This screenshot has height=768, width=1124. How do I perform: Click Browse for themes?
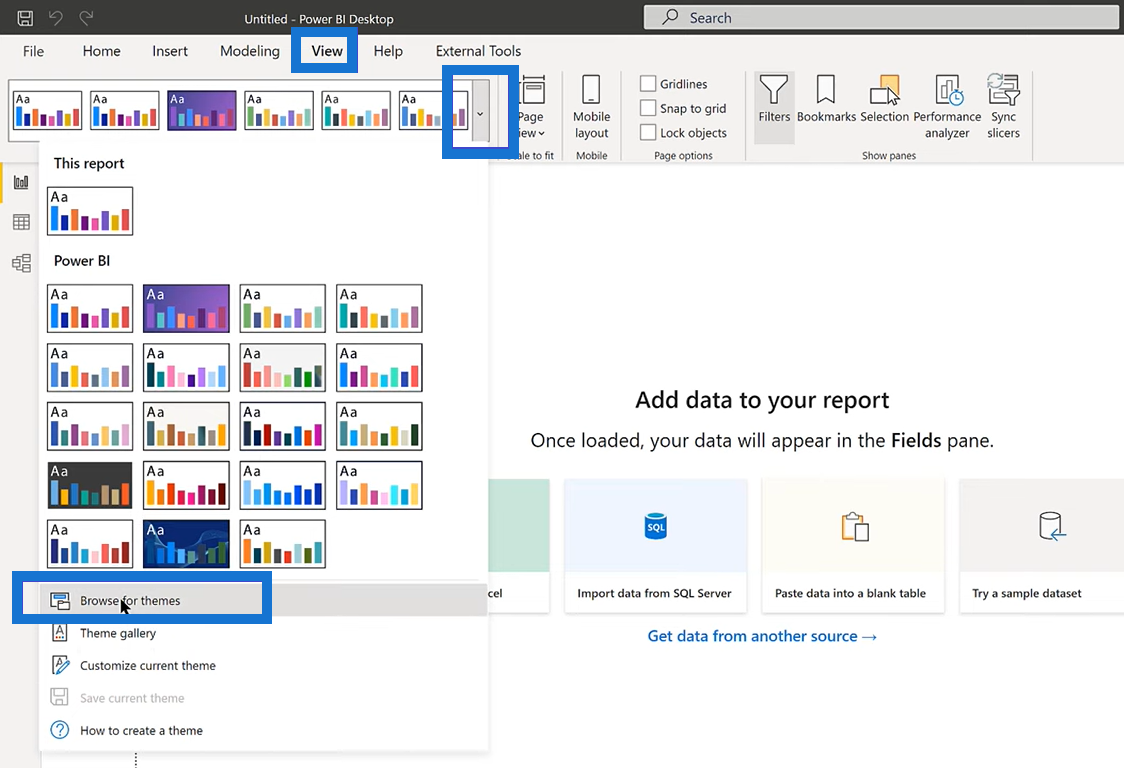tap(264, 600)
